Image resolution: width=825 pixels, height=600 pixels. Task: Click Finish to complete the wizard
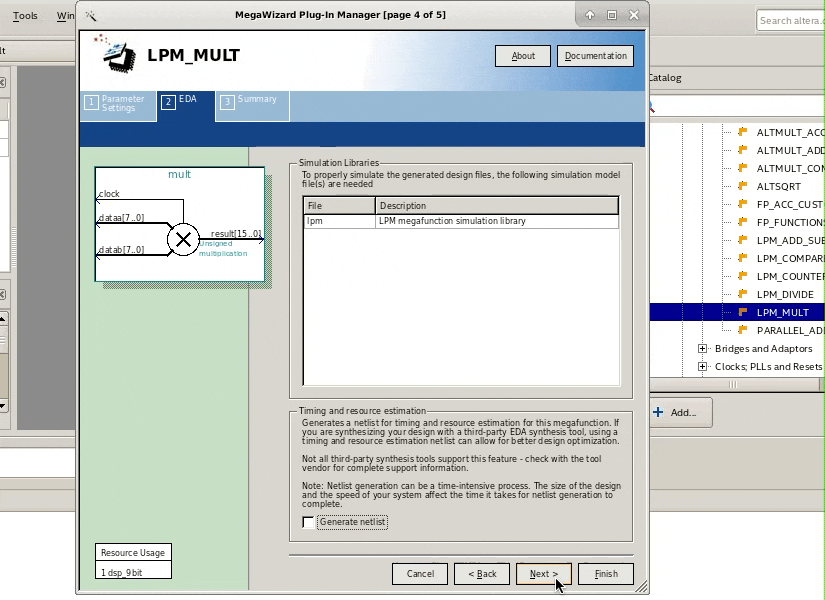pyautogui.click(x=606, y=574)
